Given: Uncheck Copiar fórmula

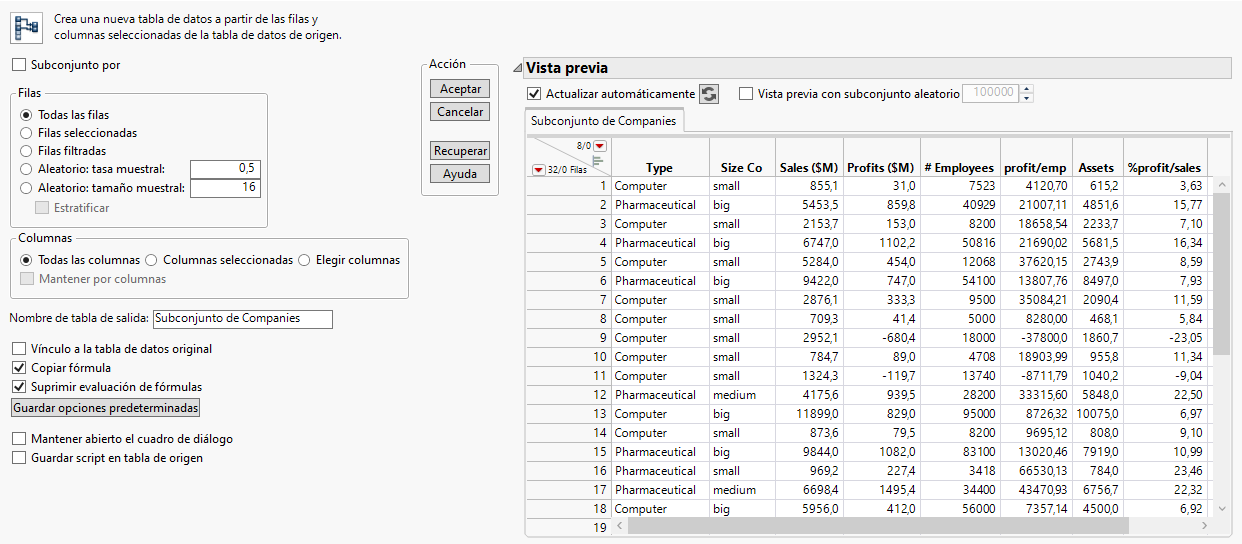Looking at the screenshot, I should pos(20,368).
